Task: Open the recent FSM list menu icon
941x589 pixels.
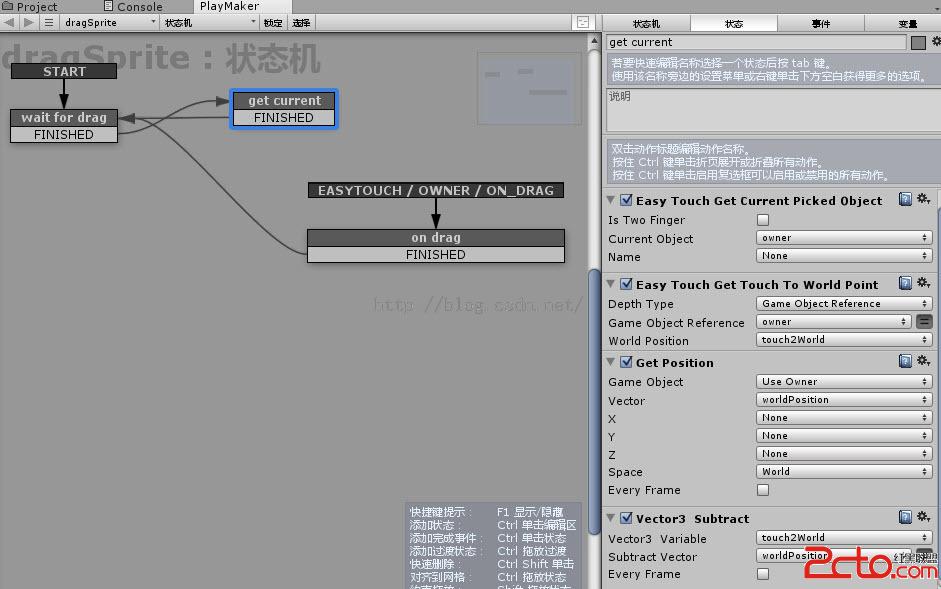Action: [x=49, y=23]
